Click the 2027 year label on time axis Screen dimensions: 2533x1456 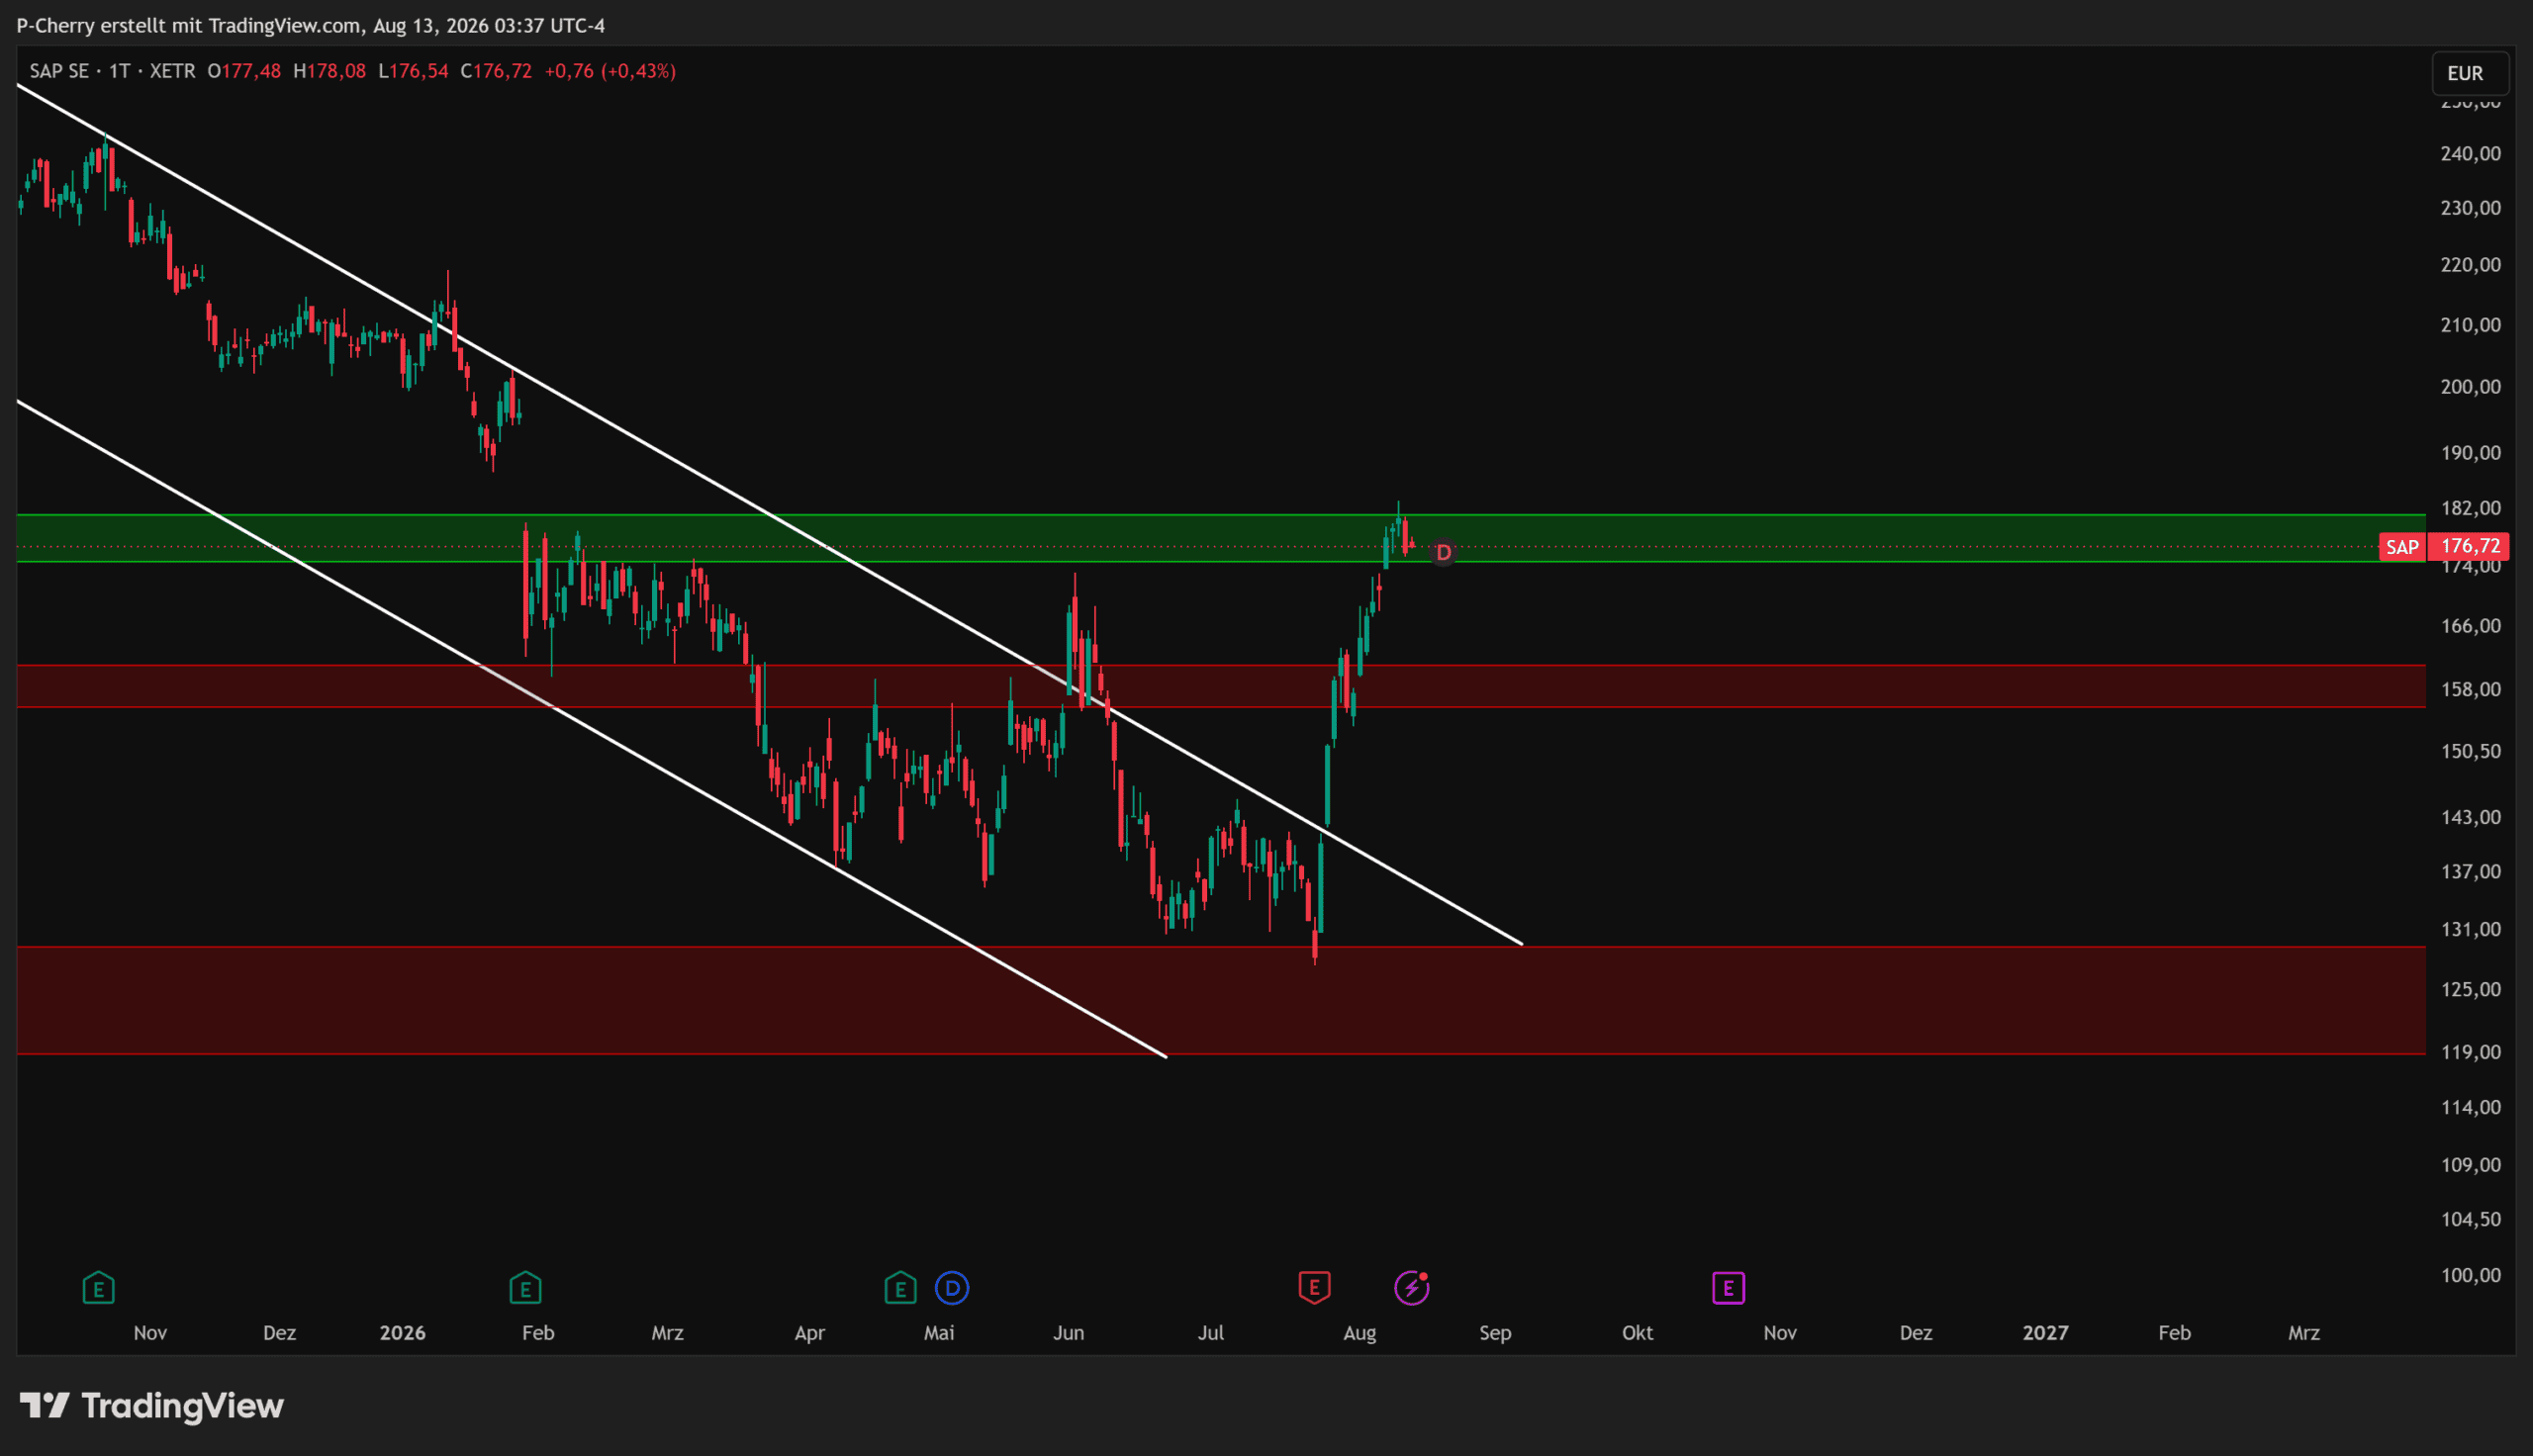click(2045, 1333)
